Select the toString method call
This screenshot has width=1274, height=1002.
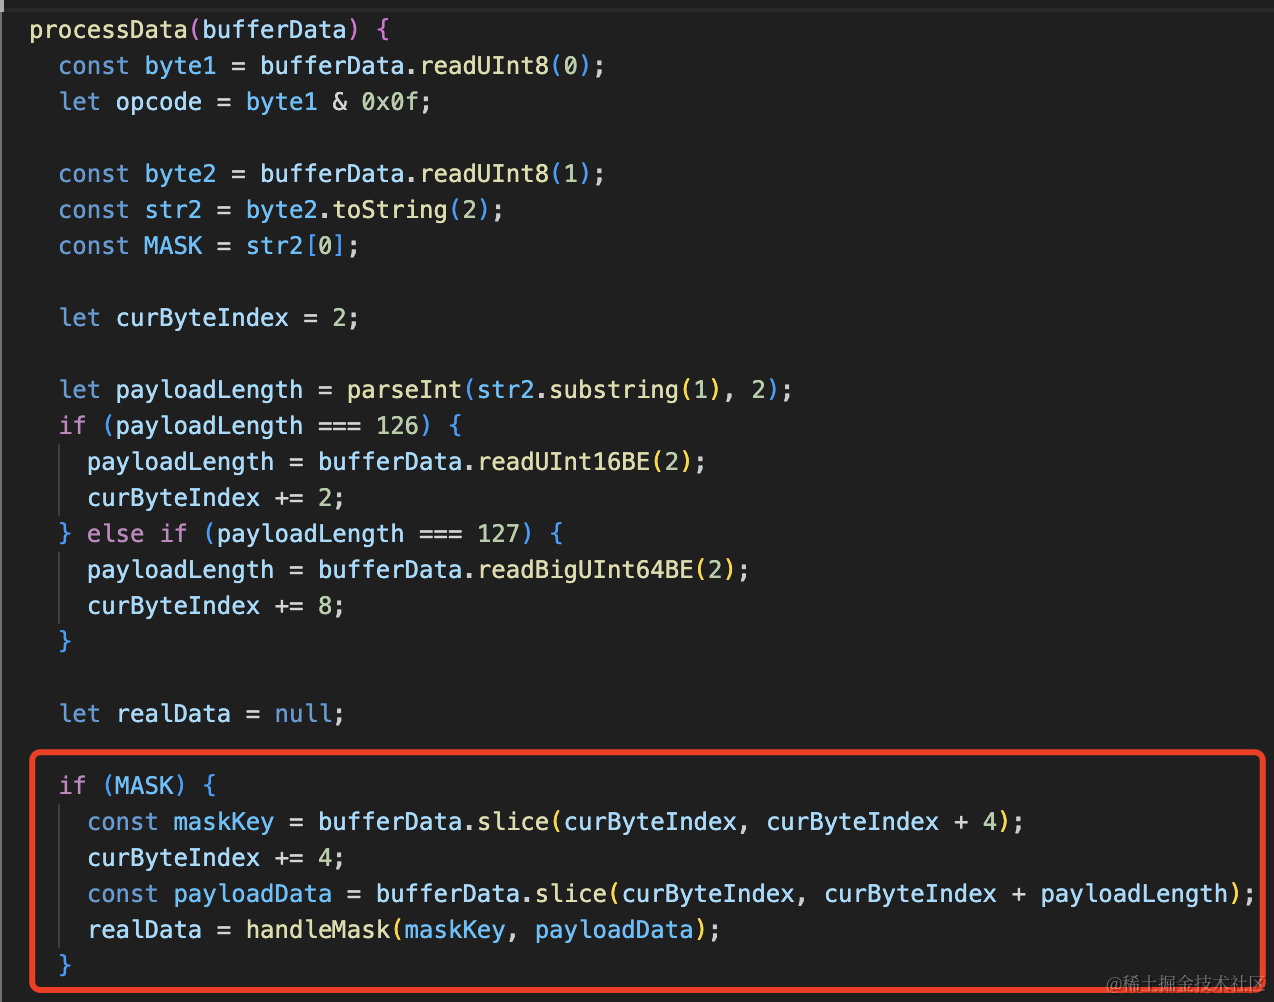(x=390, y=210)
